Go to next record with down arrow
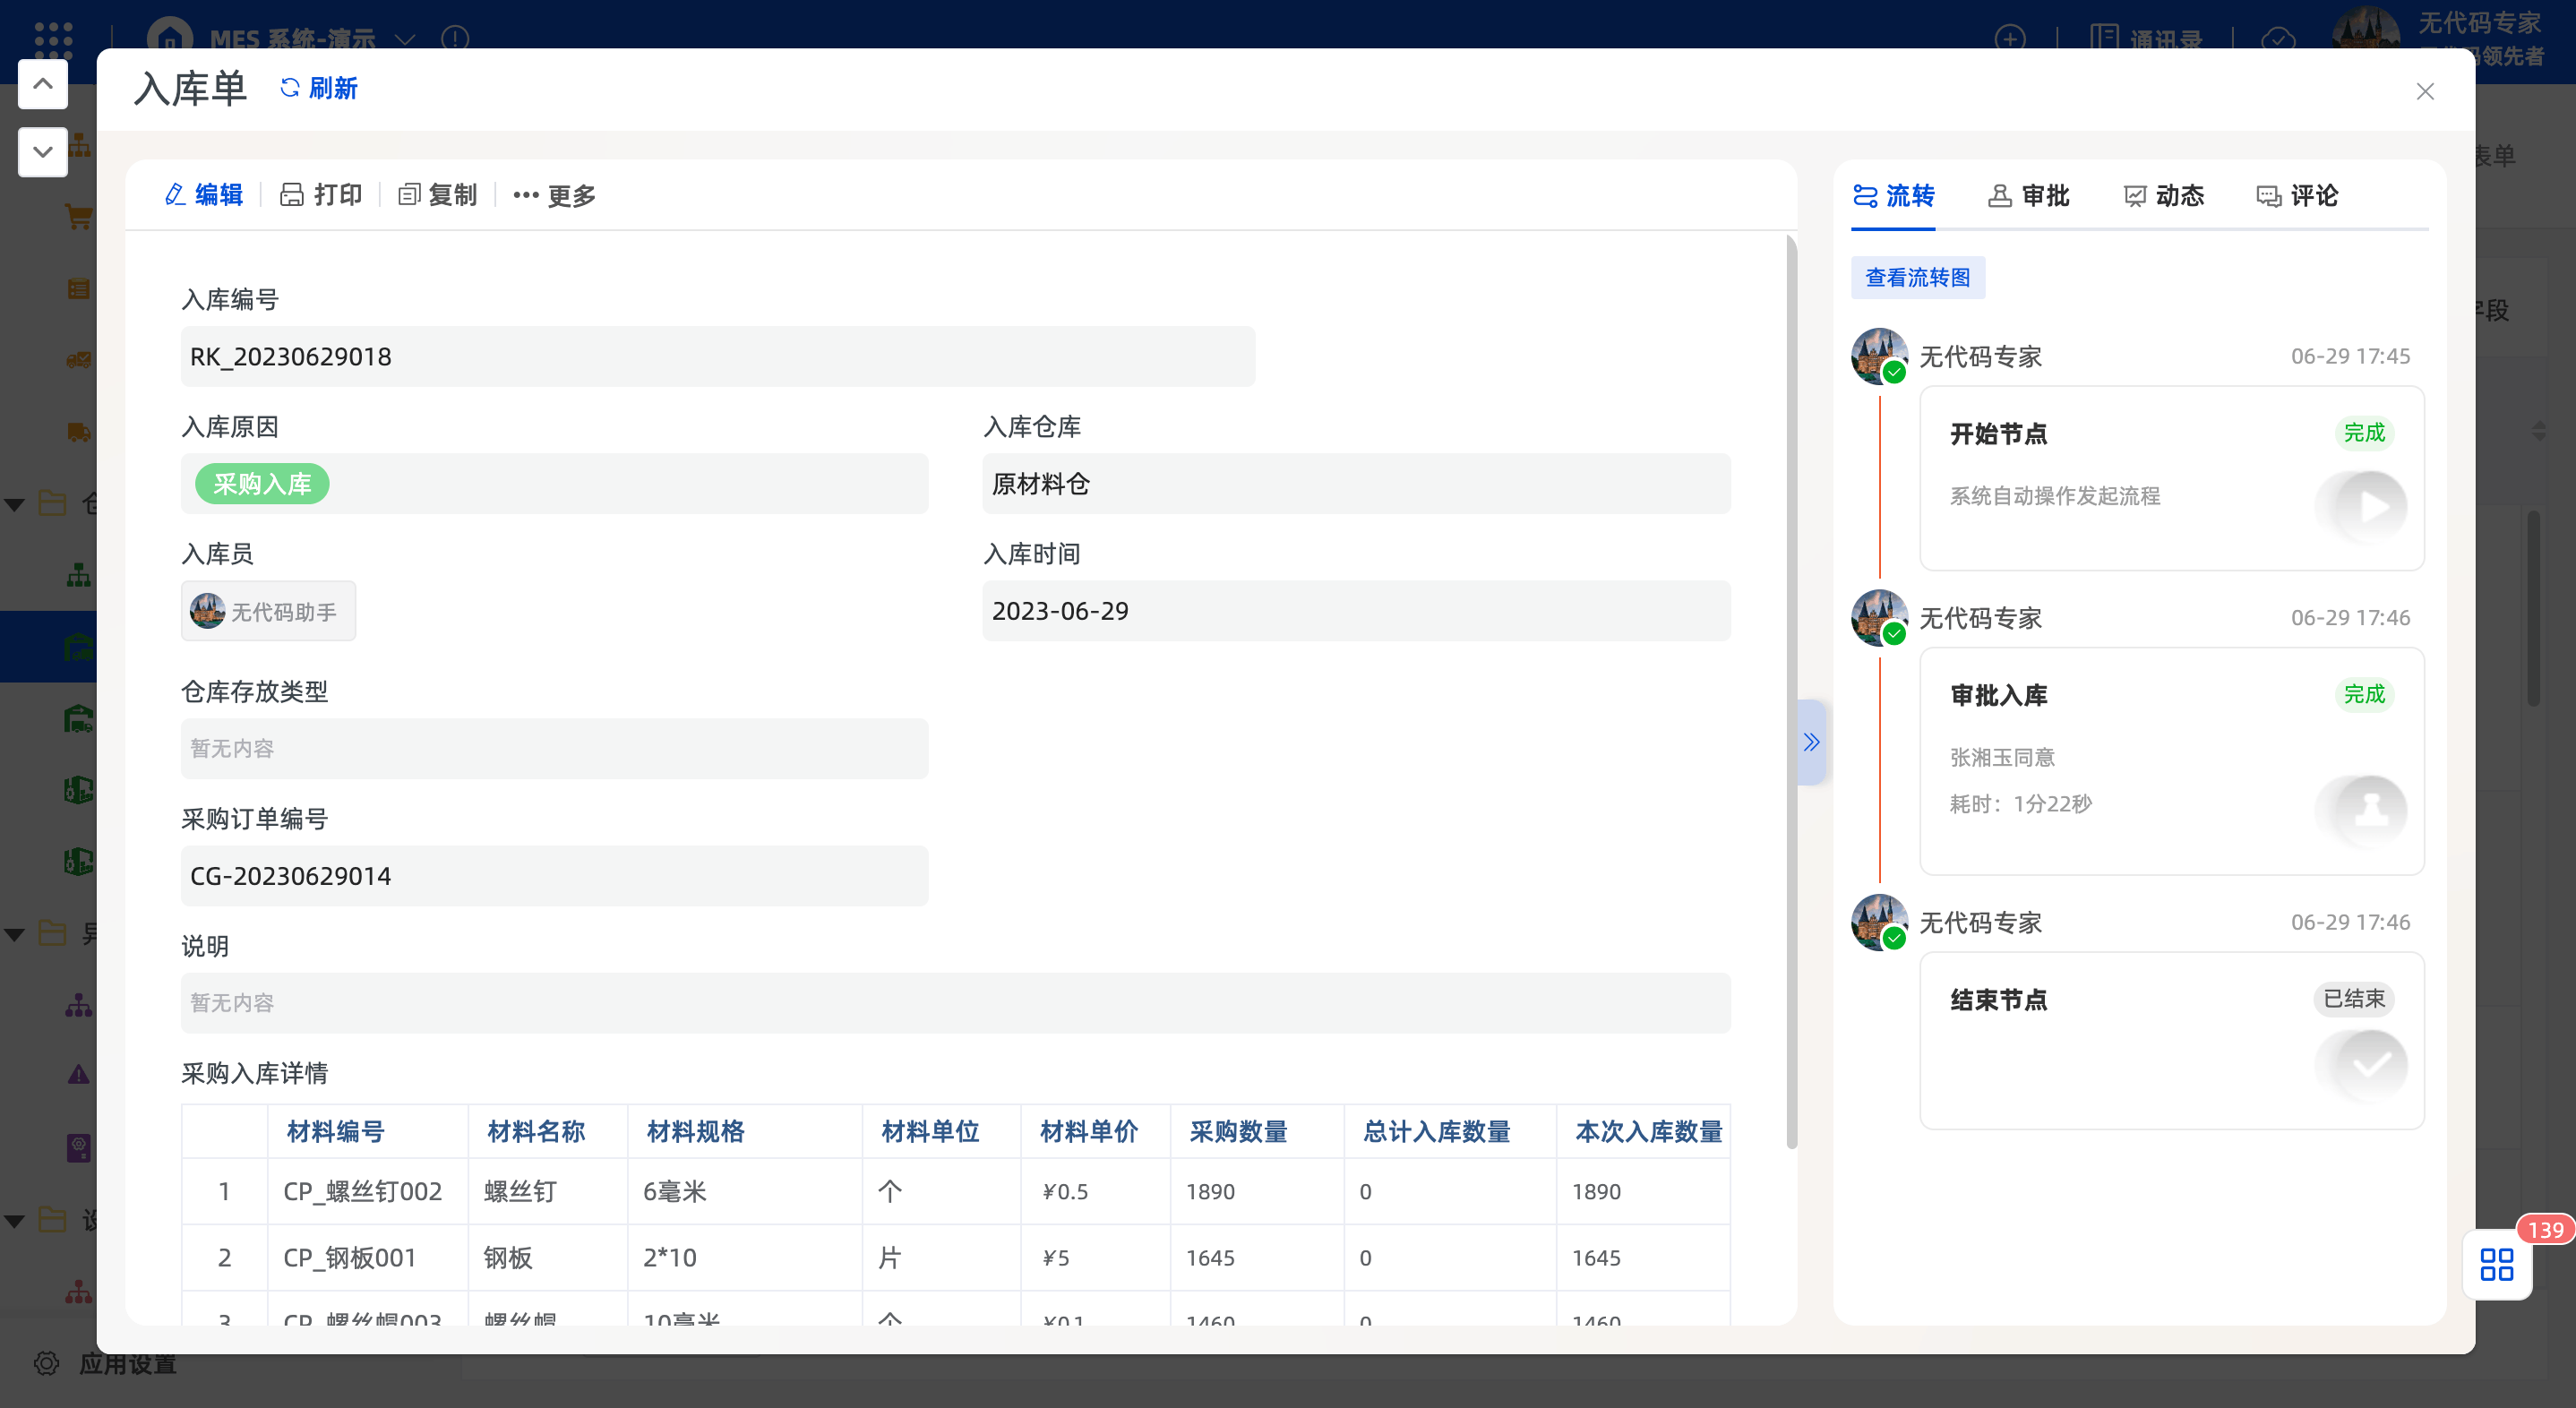The width and height of the screenshot is (2576, 1408). [x=43, y=152]
